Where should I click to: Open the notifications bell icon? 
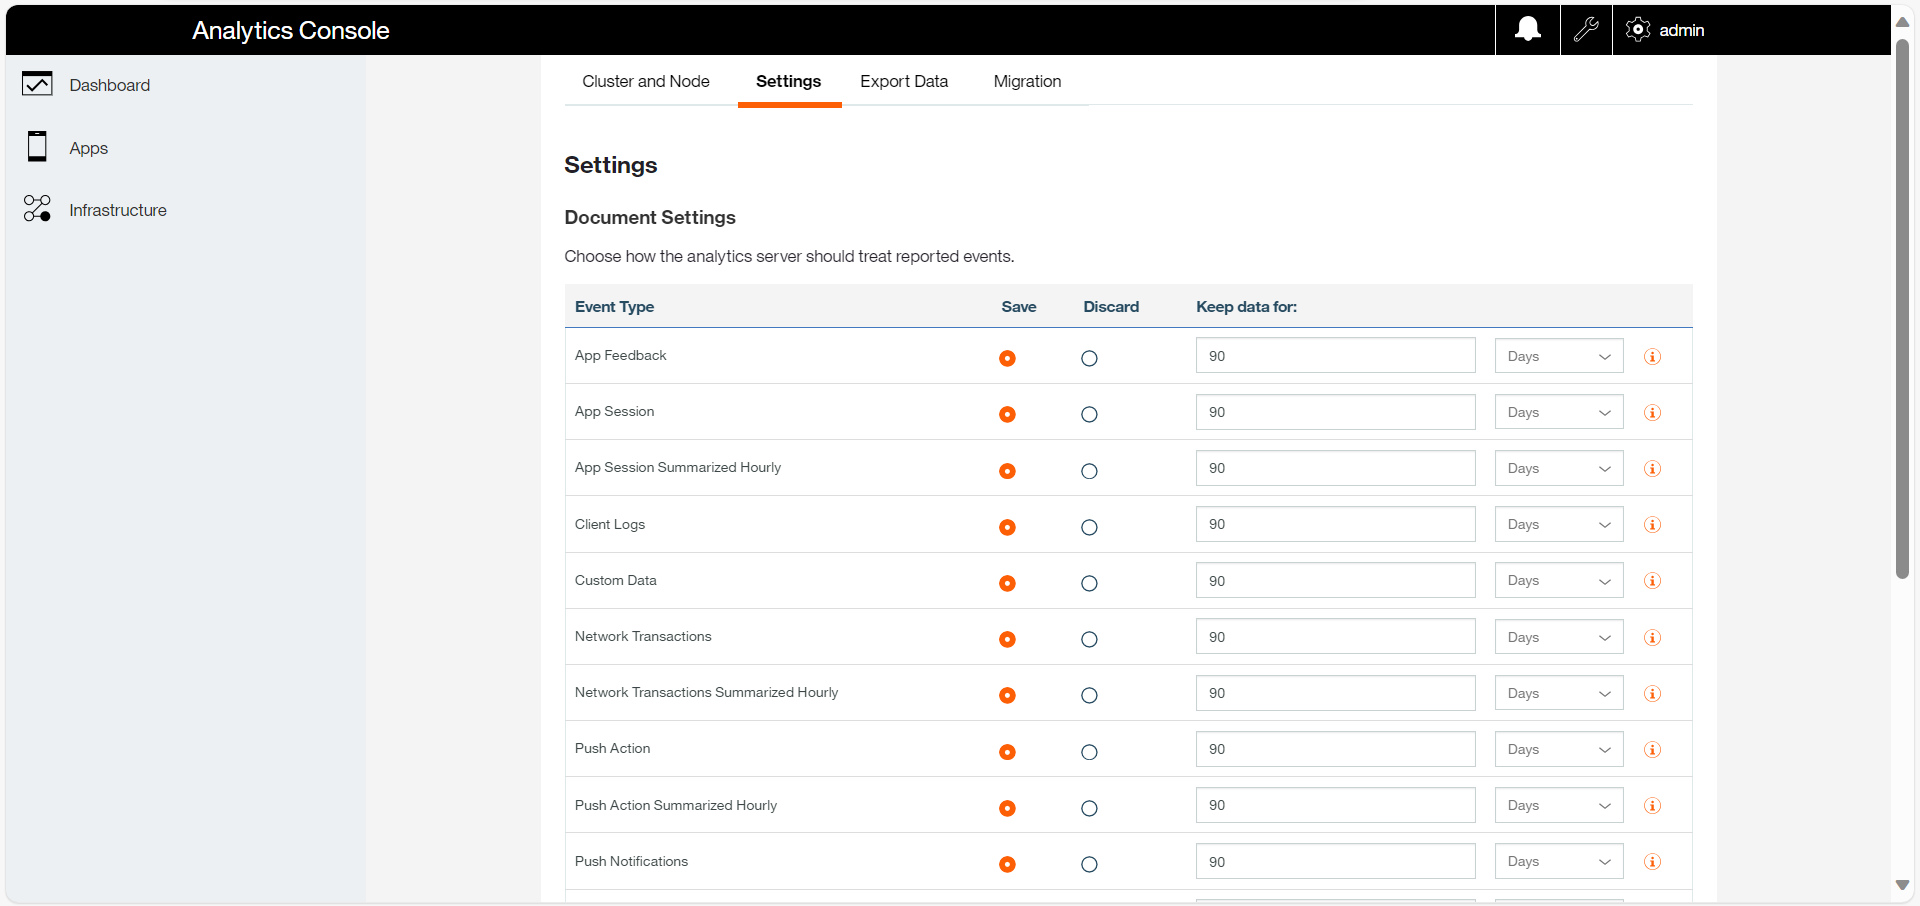pos(1527,30)
